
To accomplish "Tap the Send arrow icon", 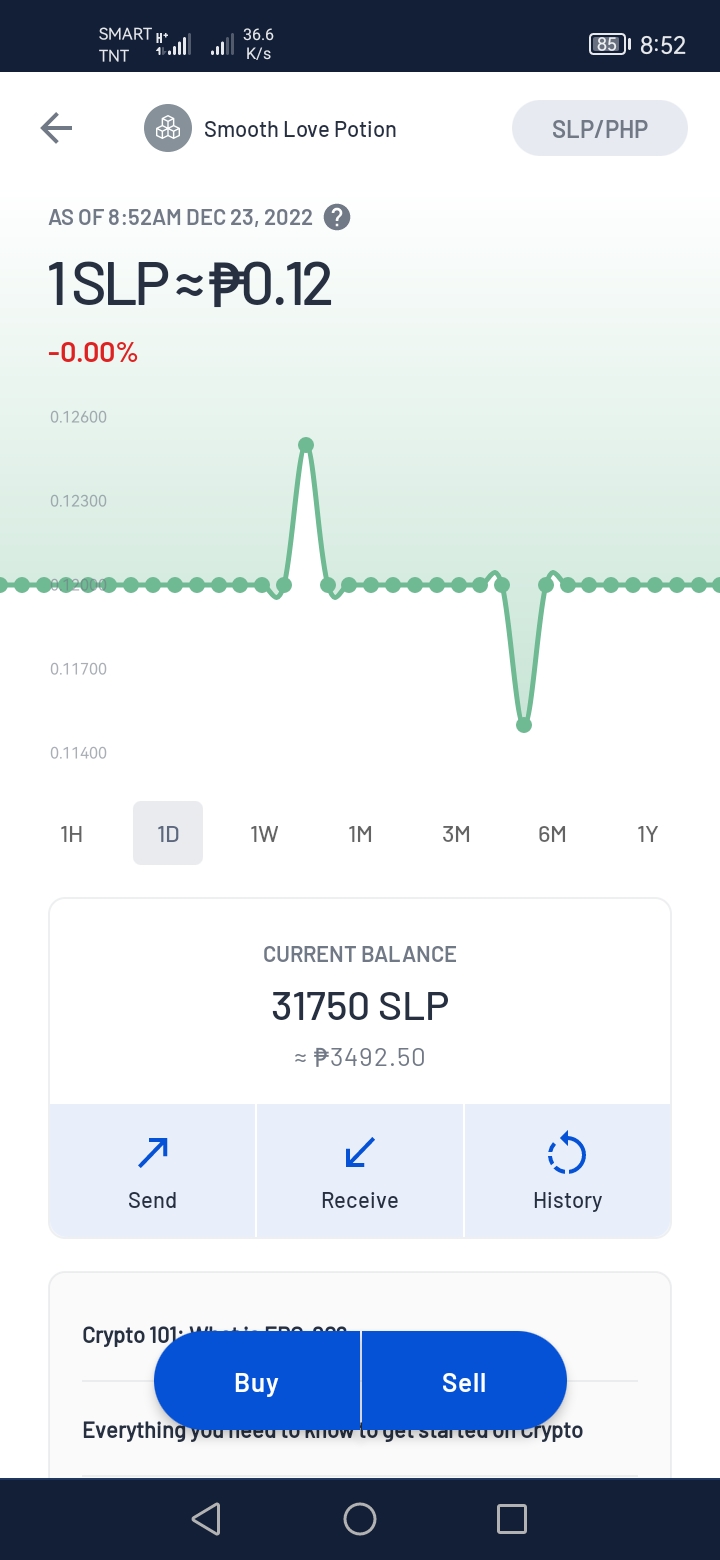I will (153, 1153).
